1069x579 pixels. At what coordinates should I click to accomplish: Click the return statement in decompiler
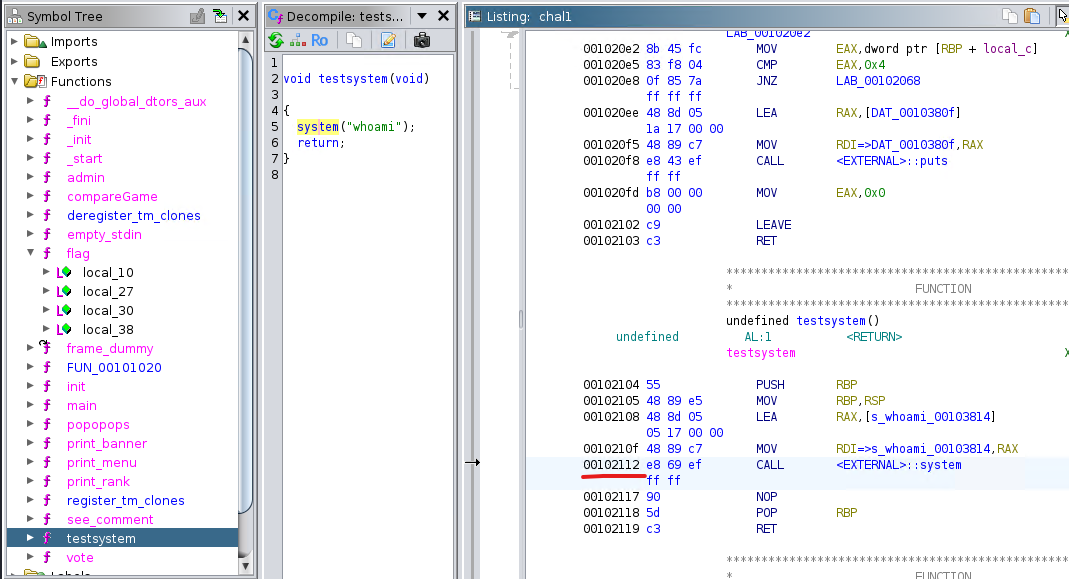tap(321, 143)
